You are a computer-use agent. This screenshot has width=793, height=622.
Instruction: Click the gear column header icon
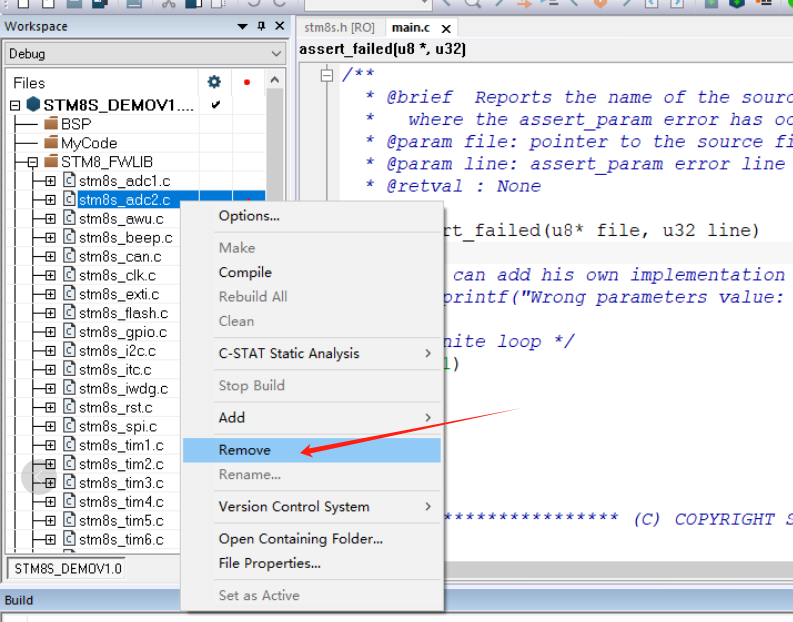tap(214, 82)
